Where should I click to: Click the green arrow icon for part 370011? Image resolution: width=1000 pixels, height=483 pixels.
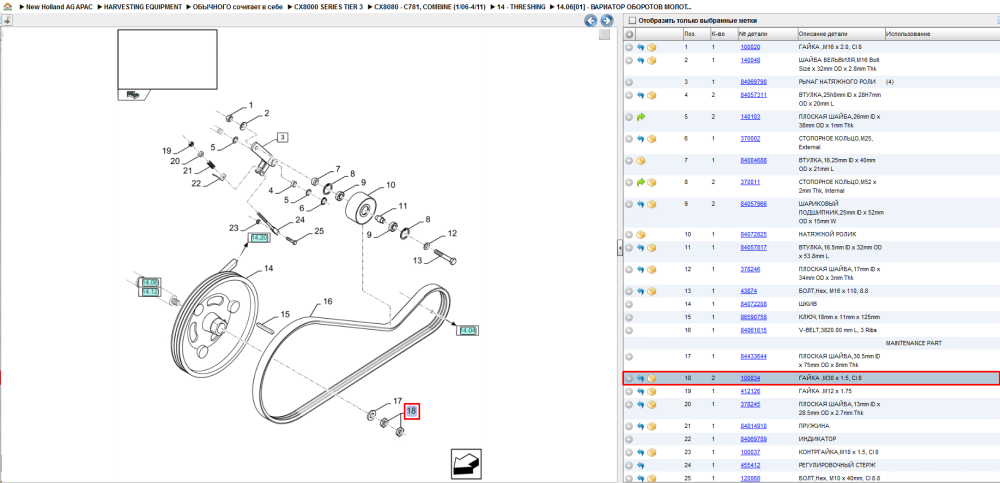point(641,182)
